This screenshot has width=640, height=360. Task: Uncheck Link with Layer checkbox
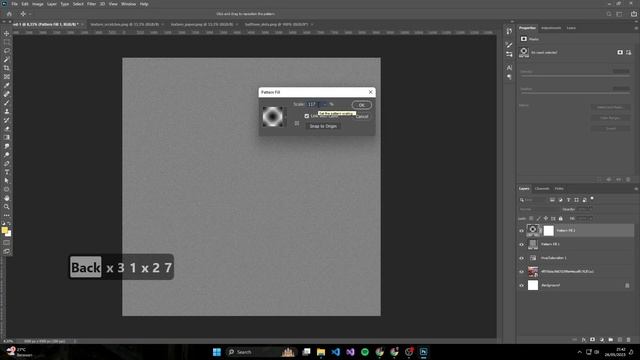(x=307, y=116)
